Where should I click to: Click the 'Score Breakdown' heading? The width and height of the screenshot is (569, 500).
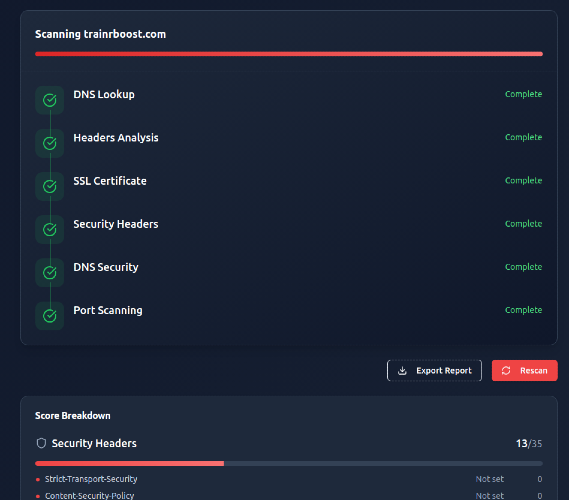point(73,416)
